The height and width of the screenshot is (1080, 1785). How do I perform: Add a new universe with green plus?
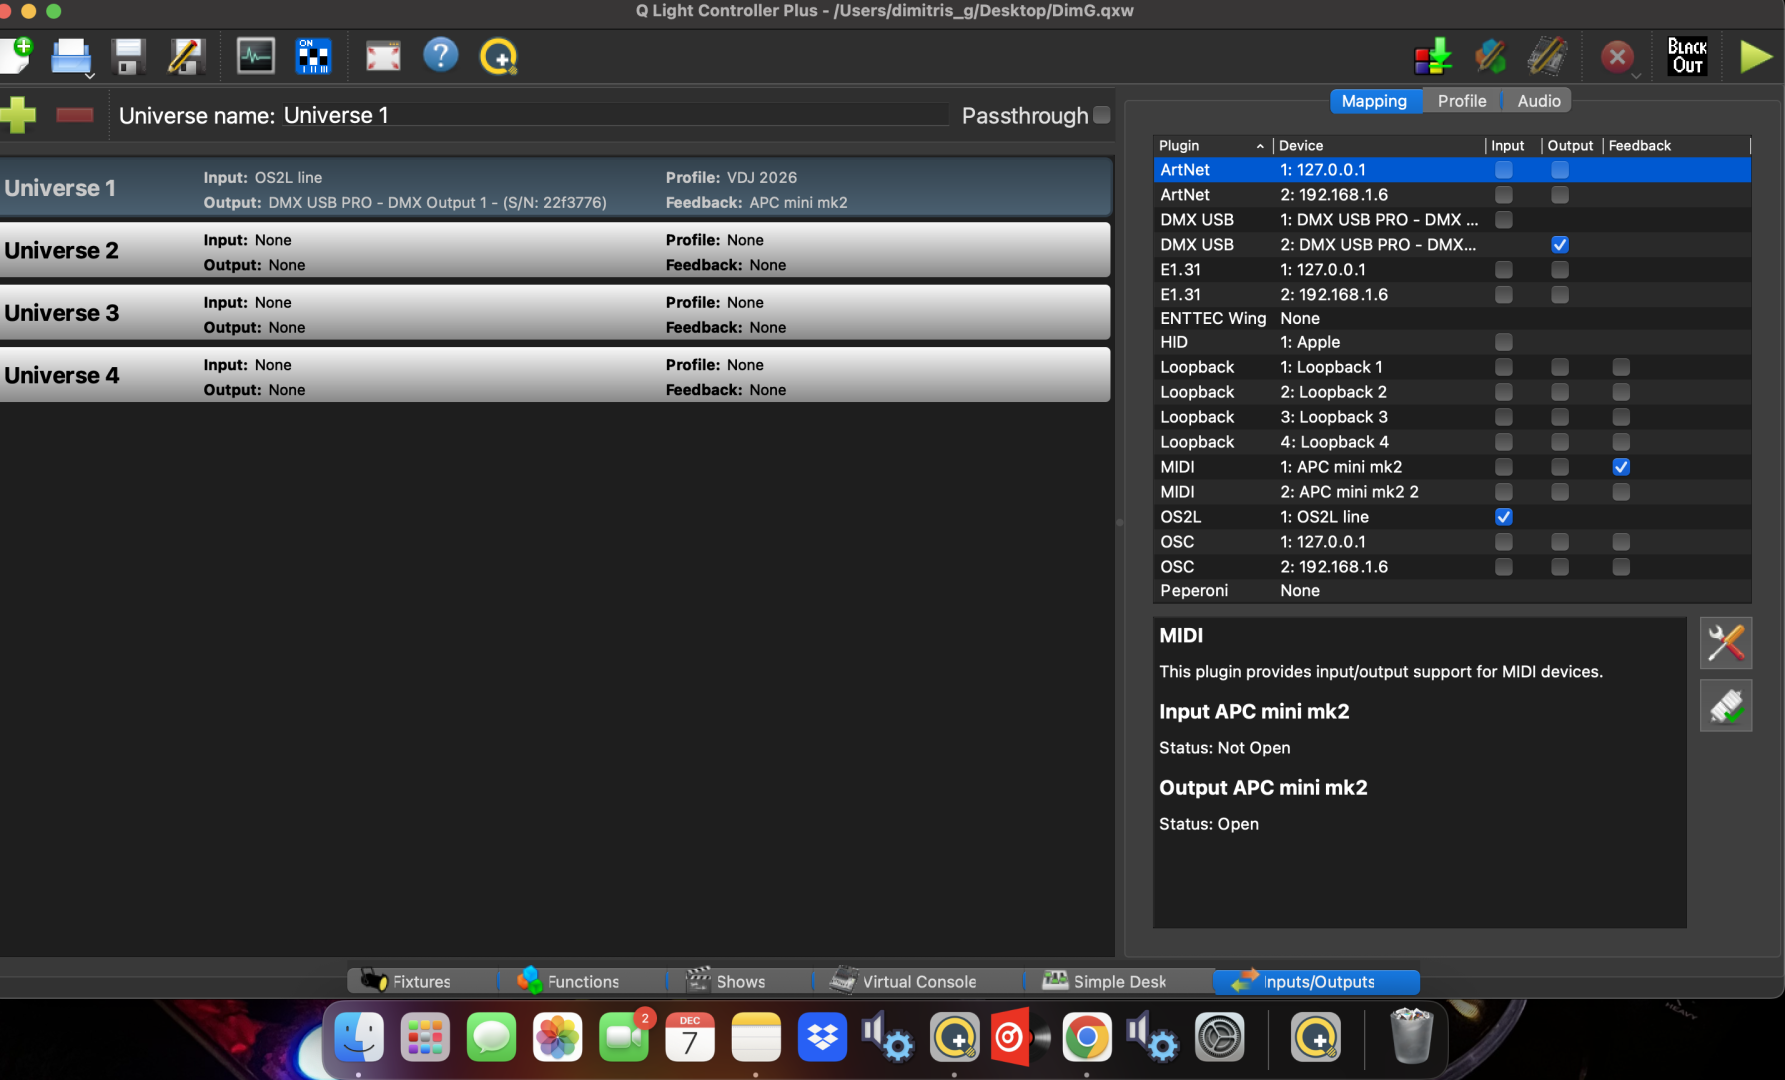coord(19,115)
